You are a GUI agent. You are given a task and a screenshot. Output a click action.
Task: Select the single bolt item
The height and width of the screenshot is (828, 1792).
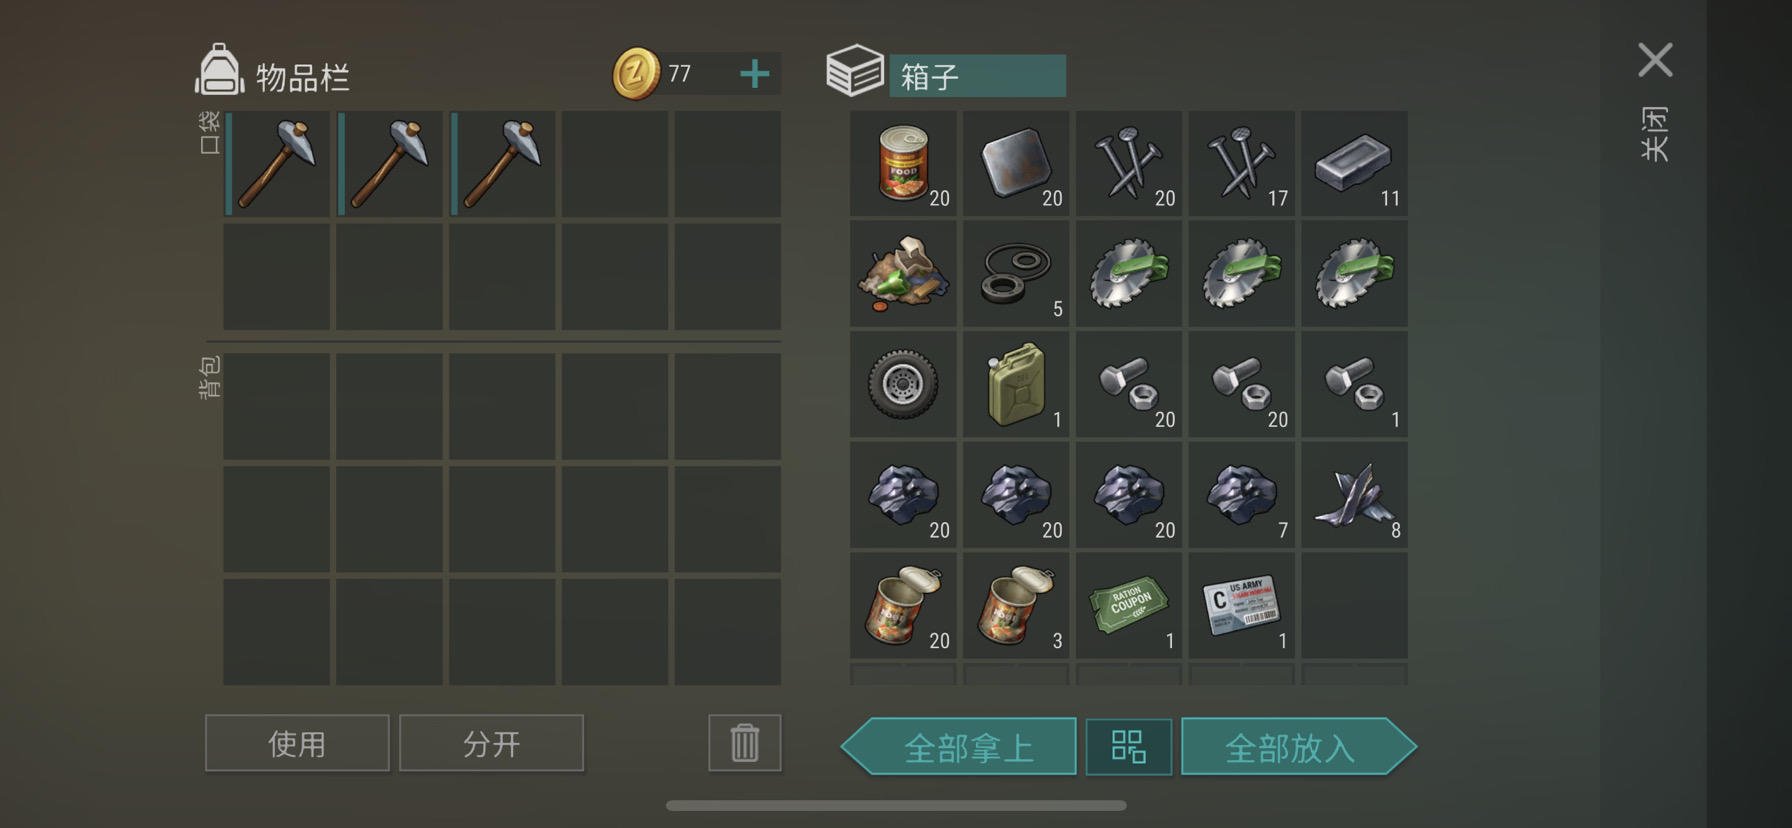click(x=1354, y=384)
